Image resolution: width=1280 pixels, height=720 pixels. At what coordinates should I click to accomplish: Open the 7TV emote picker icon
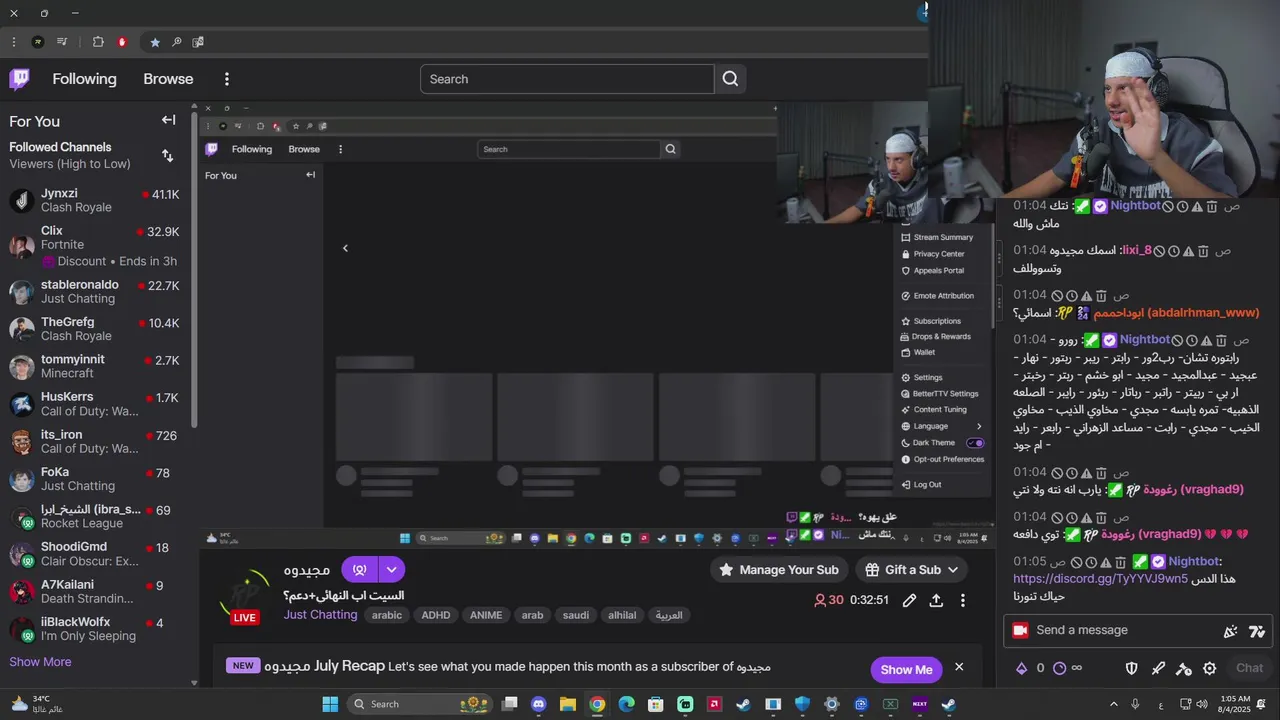pyautogui.click(x=1257, y=631)
